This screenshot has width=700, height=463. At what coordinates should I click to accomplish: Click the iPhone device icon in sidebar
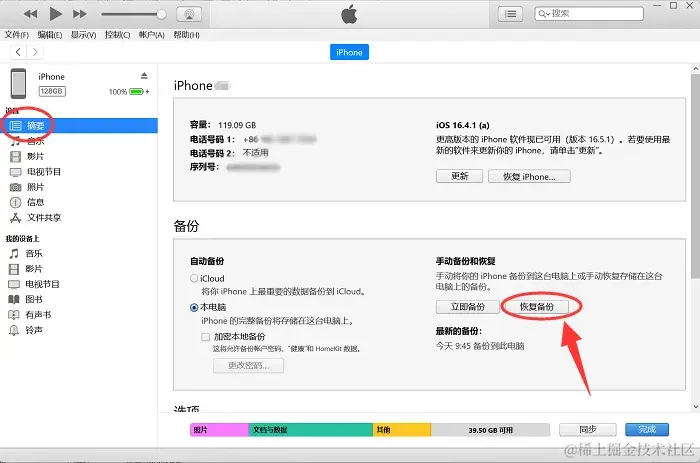coord(18,83)
